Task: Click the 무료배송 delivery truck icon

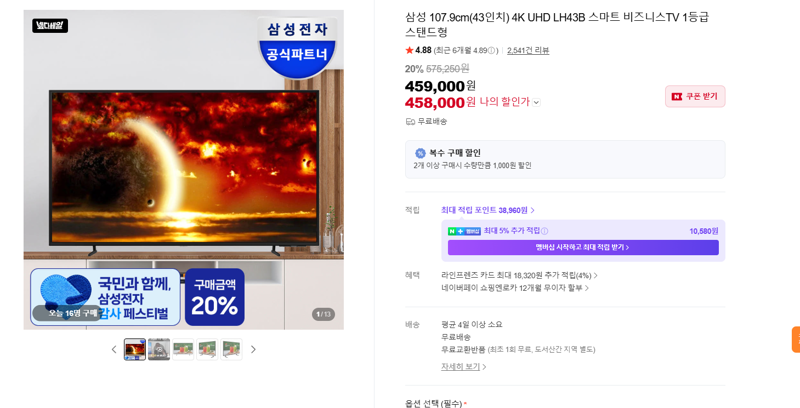Action: coord(410,121)
